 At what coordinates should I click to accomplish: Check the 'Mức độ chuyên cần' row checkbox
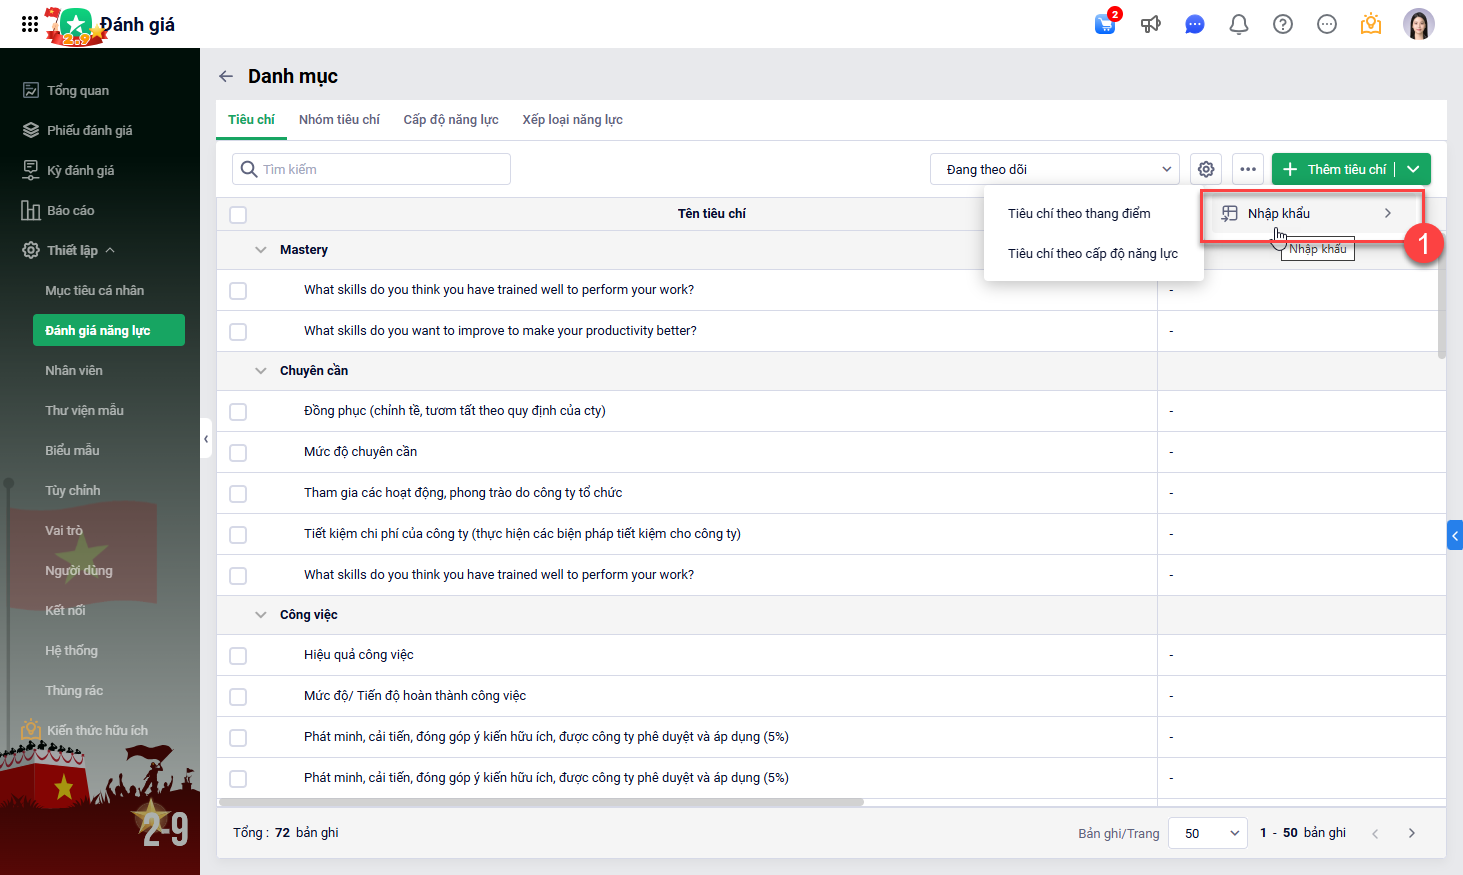coord(238,452)
